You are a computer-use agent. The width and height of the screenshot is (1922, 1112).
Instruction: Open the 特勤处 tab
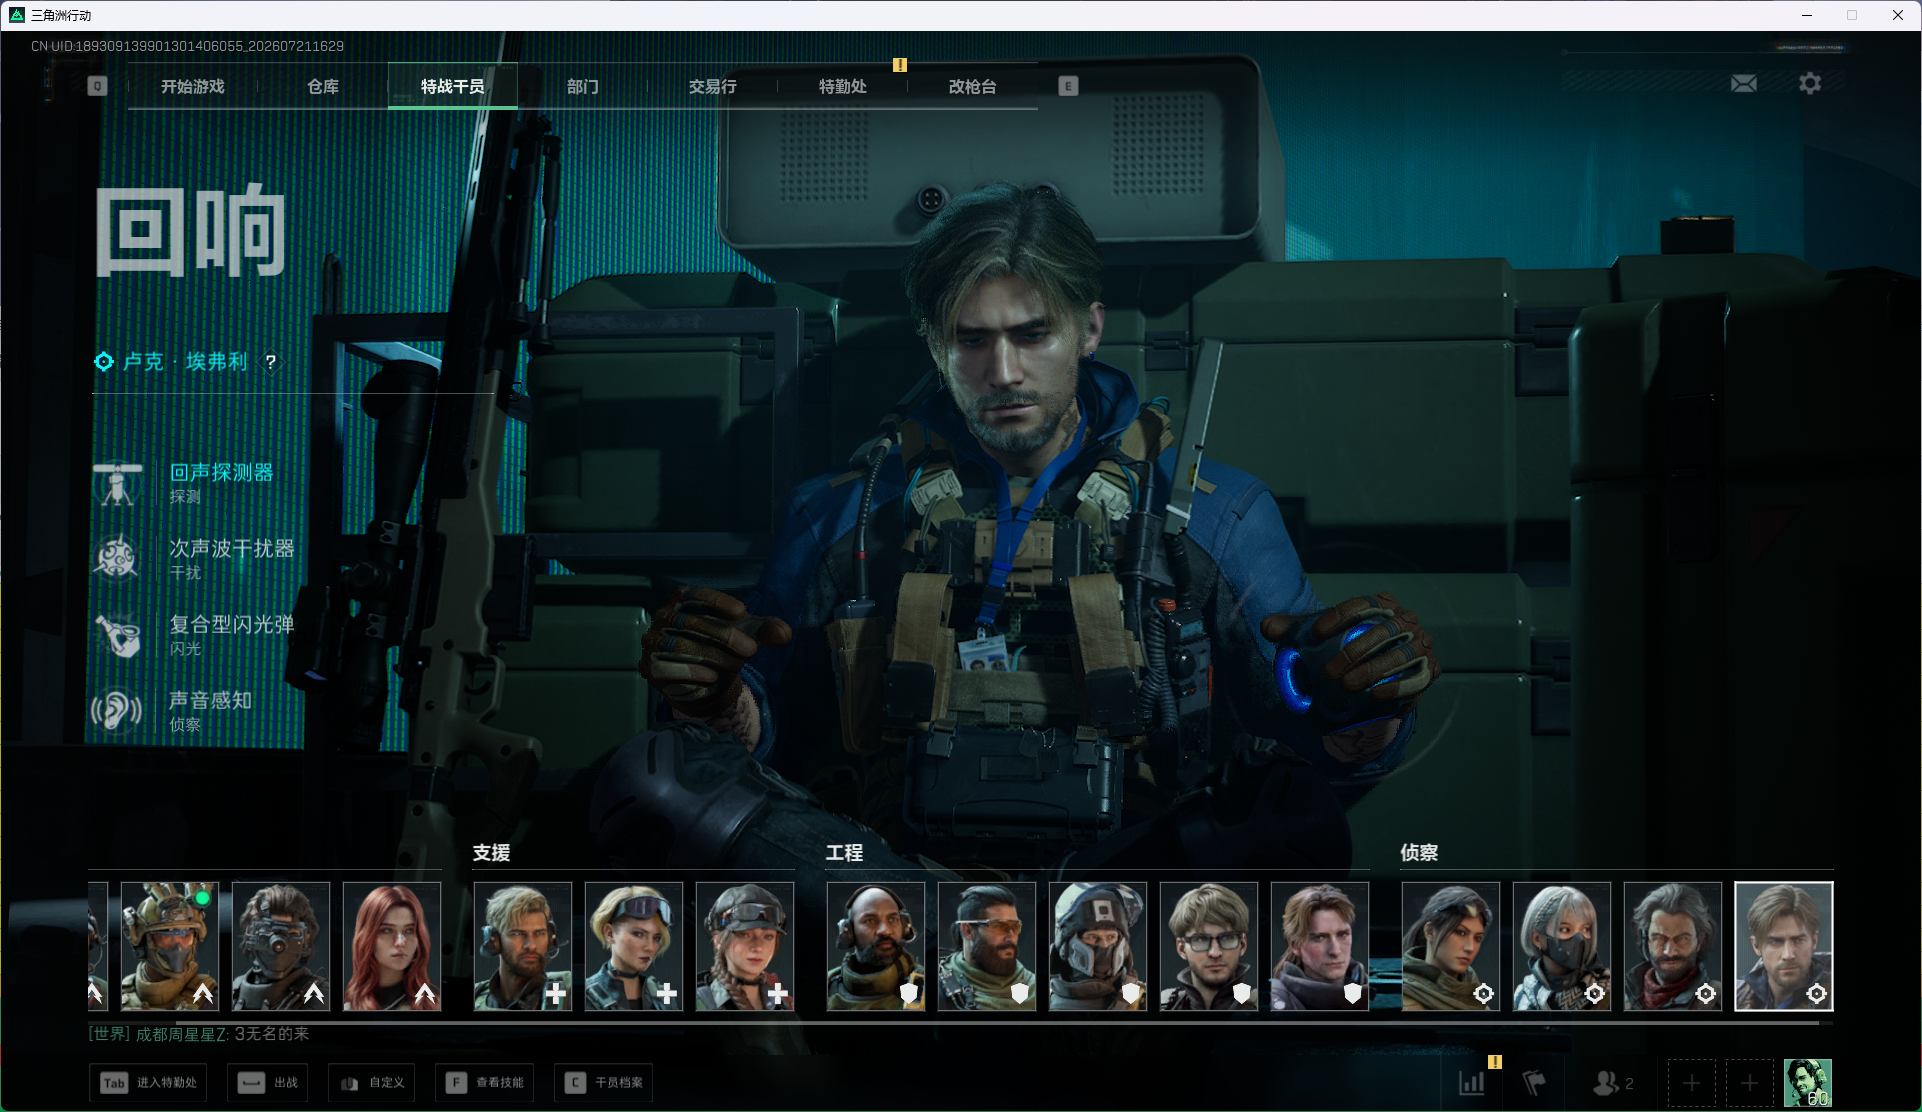point(843,87)
